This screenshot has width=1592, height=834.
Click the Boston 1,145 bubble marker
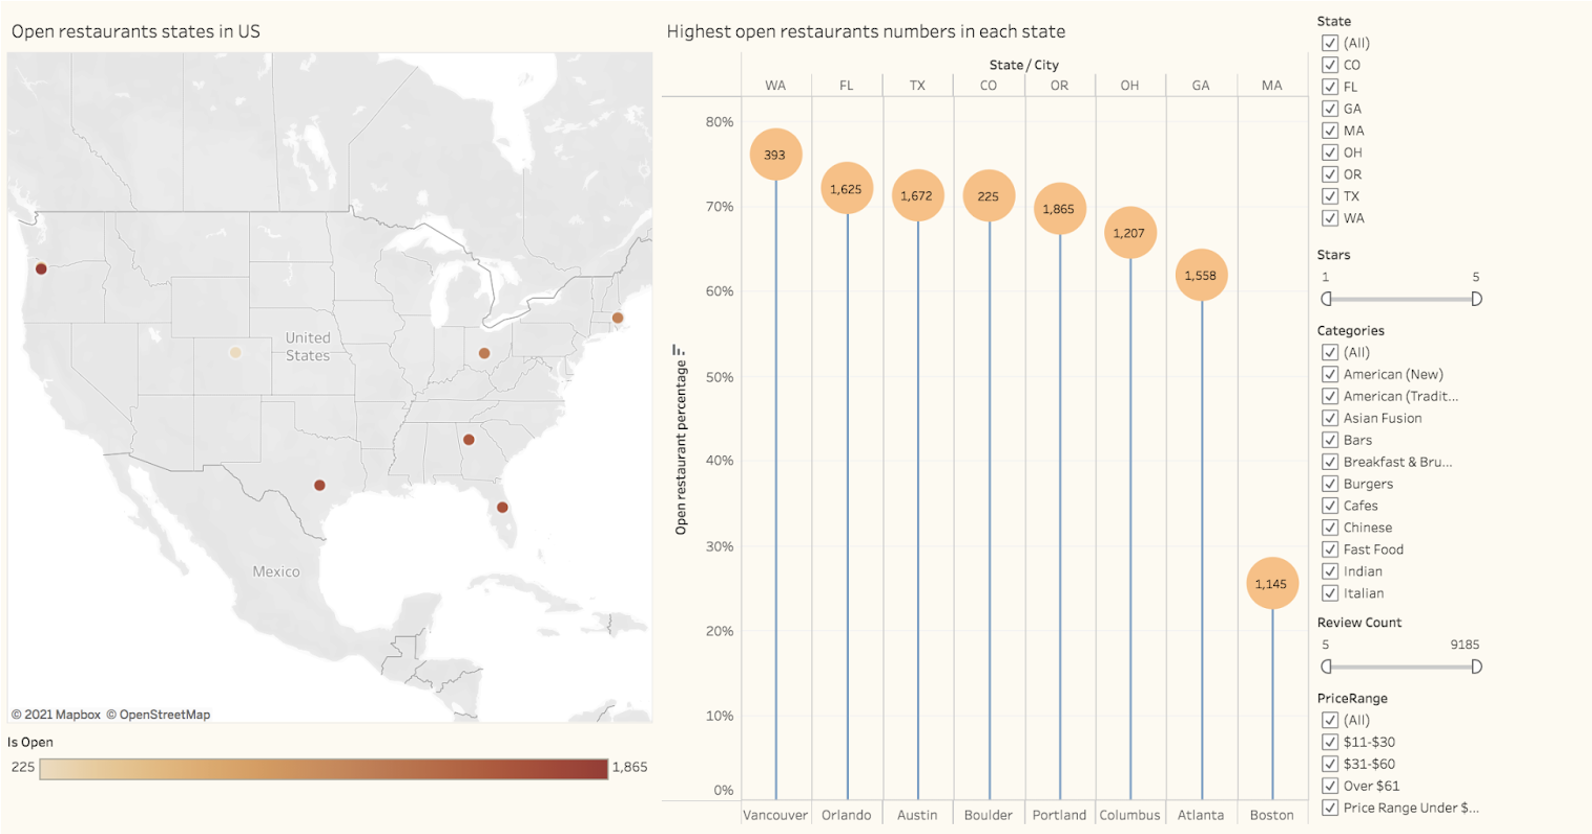pyautogui.click(x=1271, y=583)
